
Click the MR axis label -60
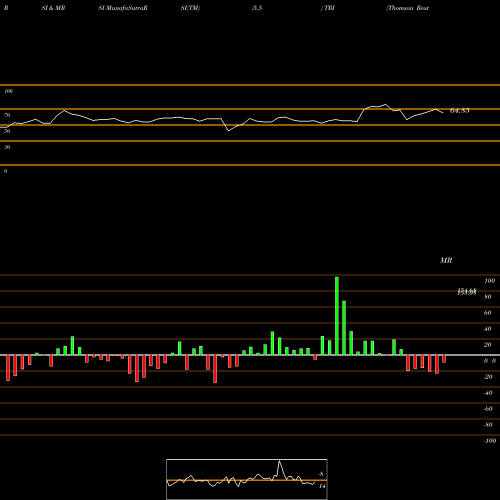[488, 409]
